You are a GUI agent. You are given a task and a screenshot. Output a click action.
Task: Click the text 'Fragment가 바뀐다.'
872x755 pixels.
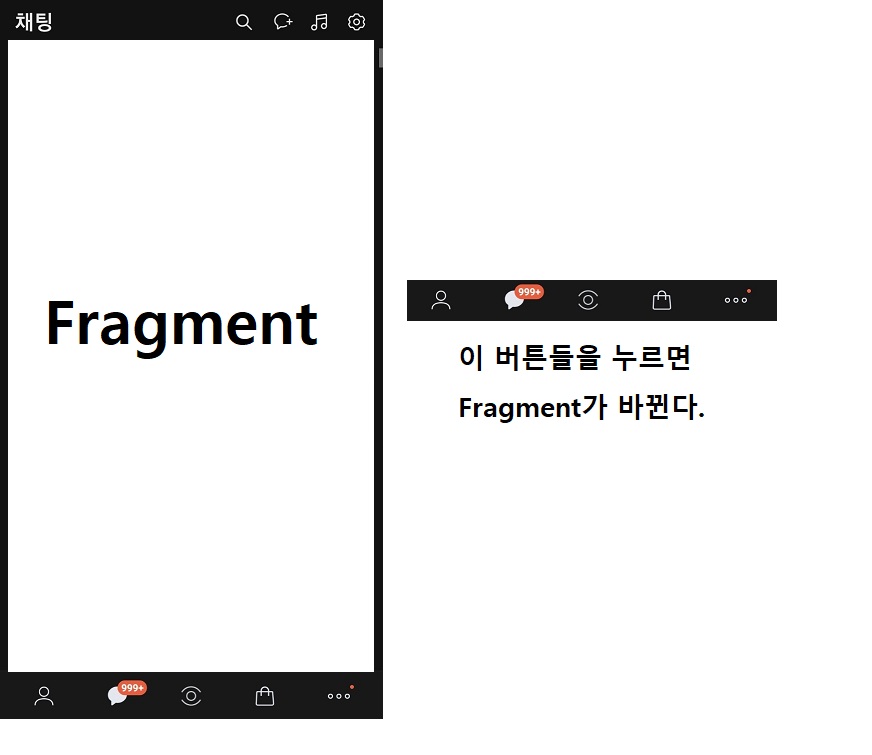[x=582, y=408]
